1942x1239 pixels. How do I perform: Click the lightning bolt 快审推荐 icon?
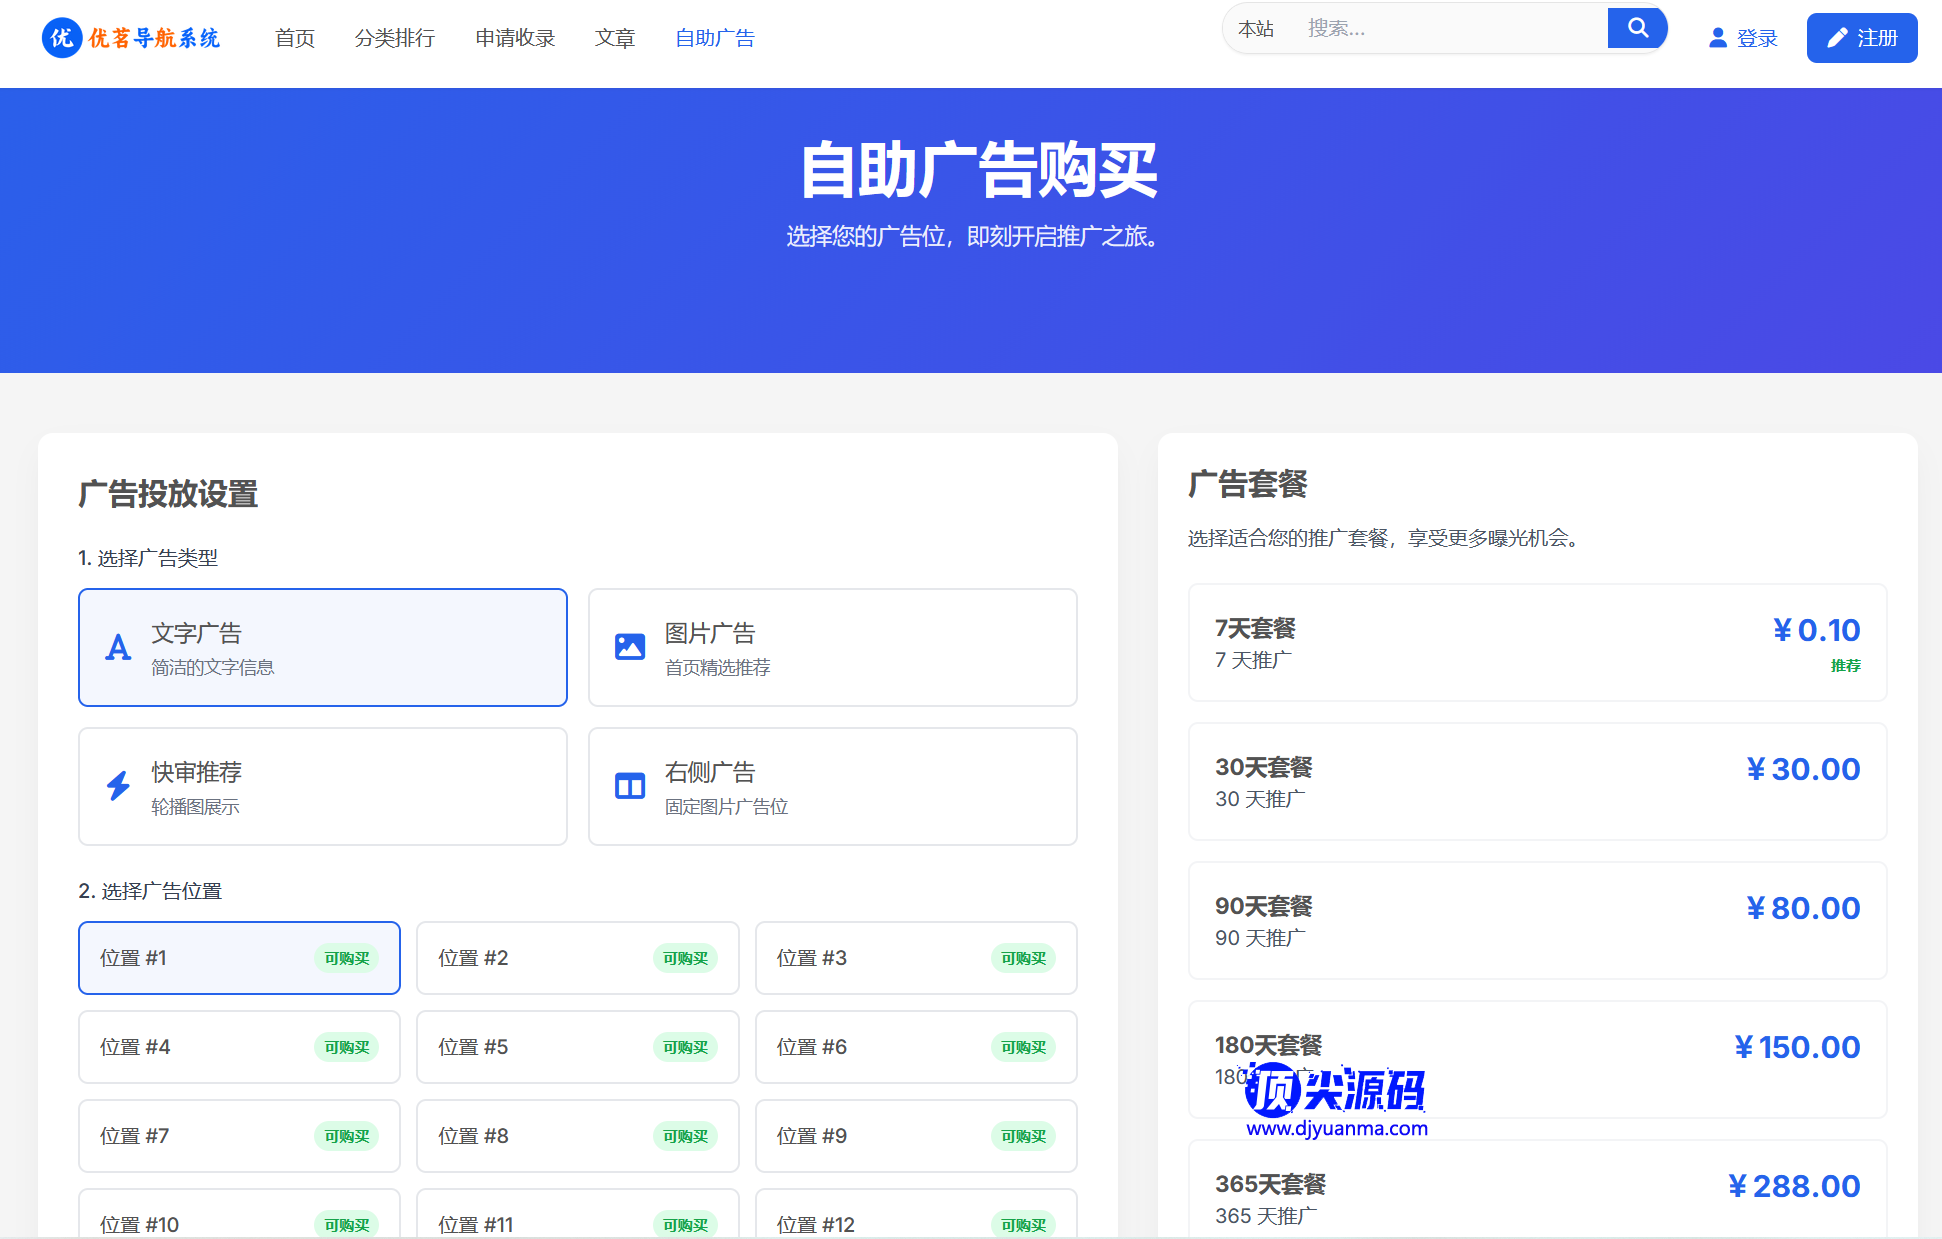tap(118, 786)
